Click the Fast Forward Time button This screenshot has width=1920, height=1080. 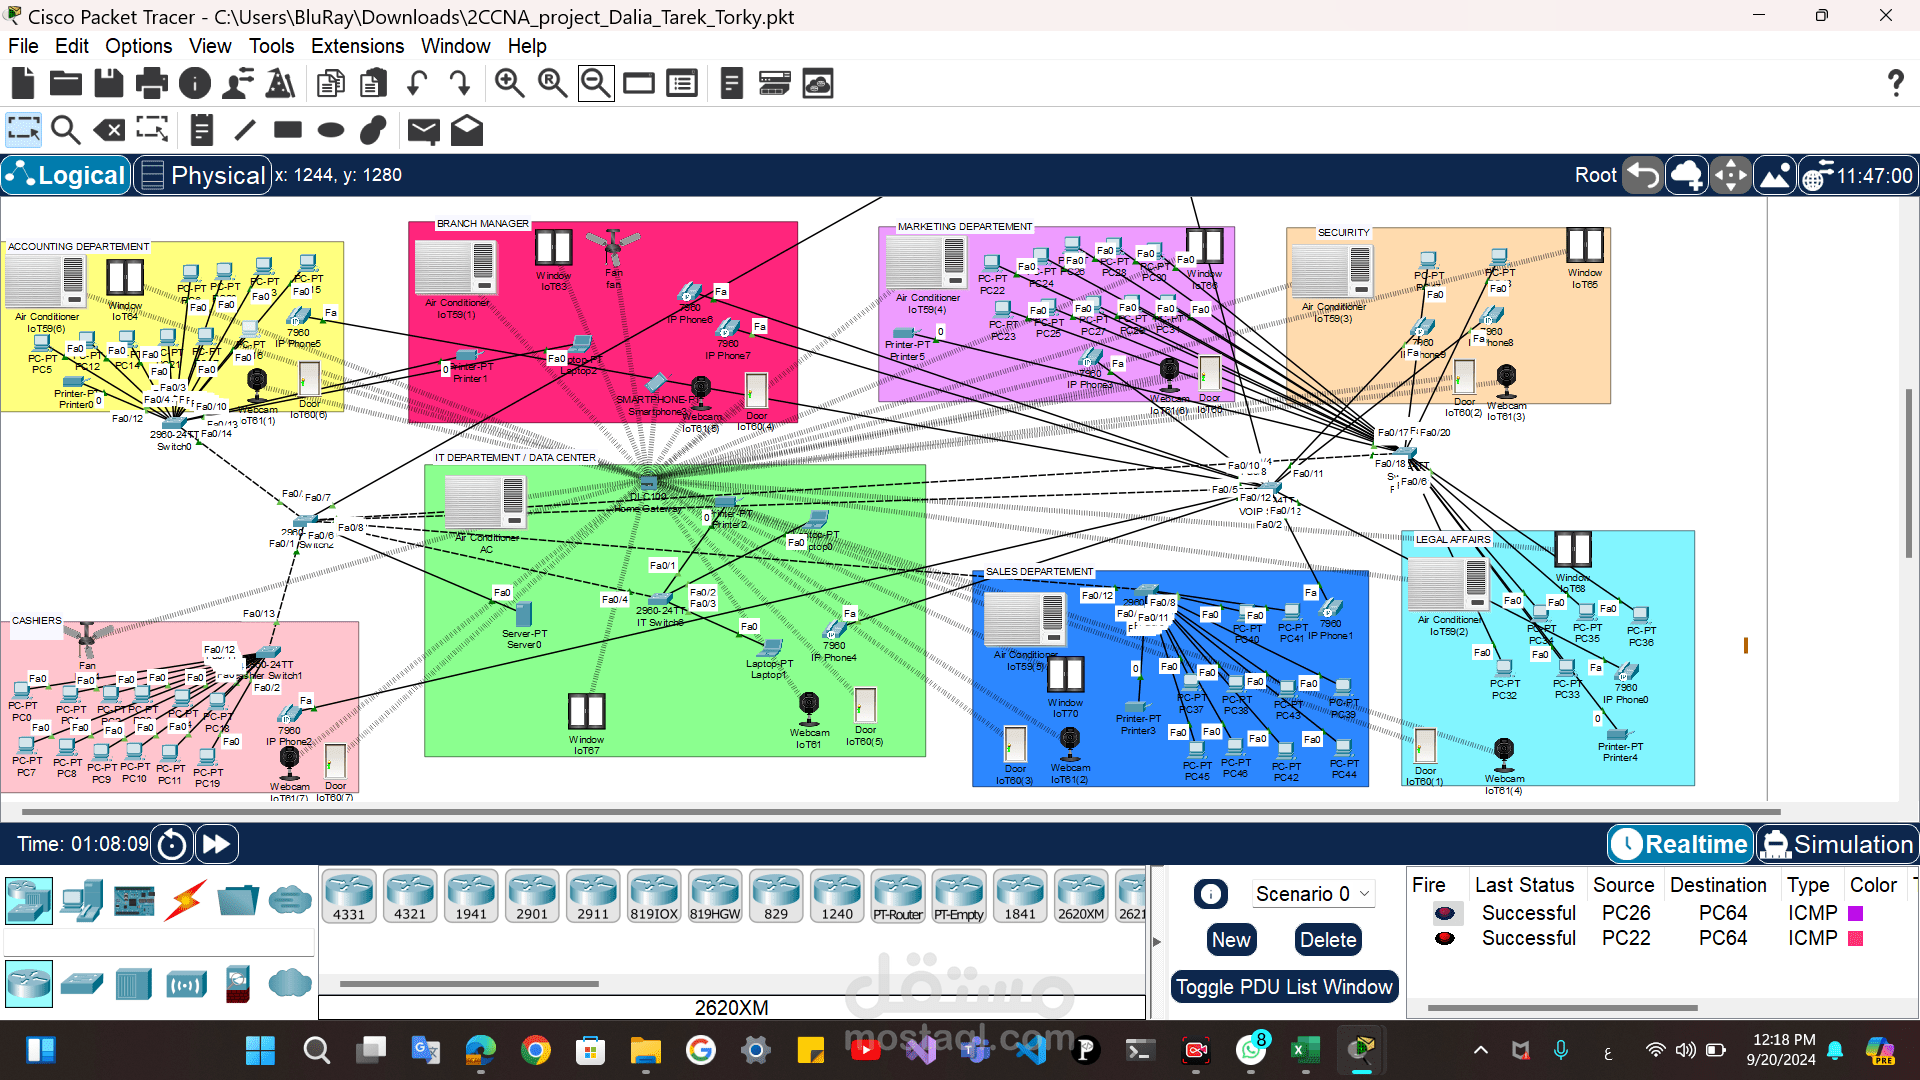[216, 844]
